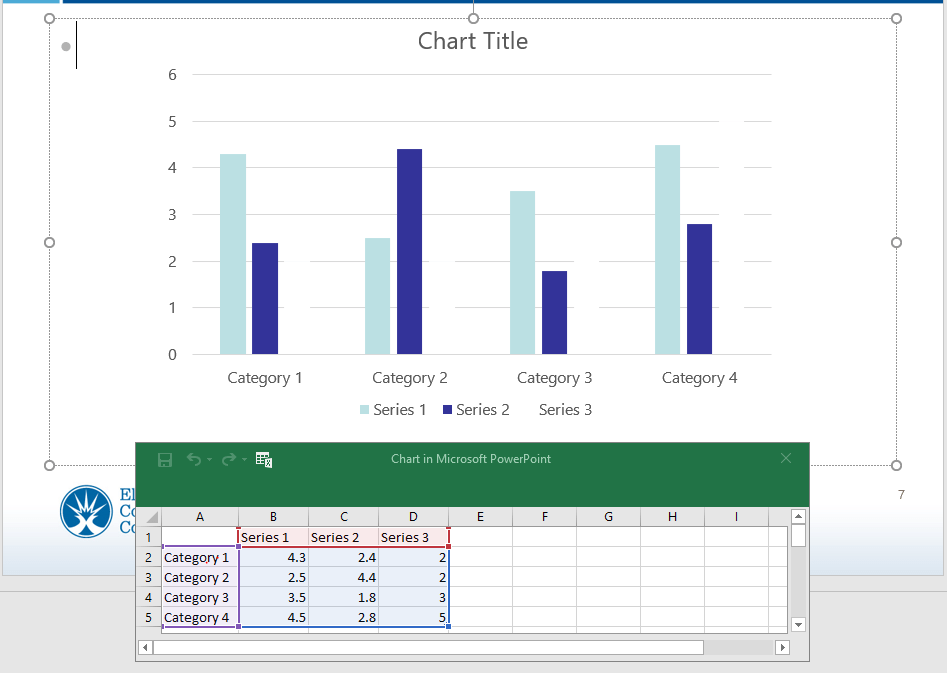Select column I header
This screenshot has height=673, width=947.
coord(736,517)
